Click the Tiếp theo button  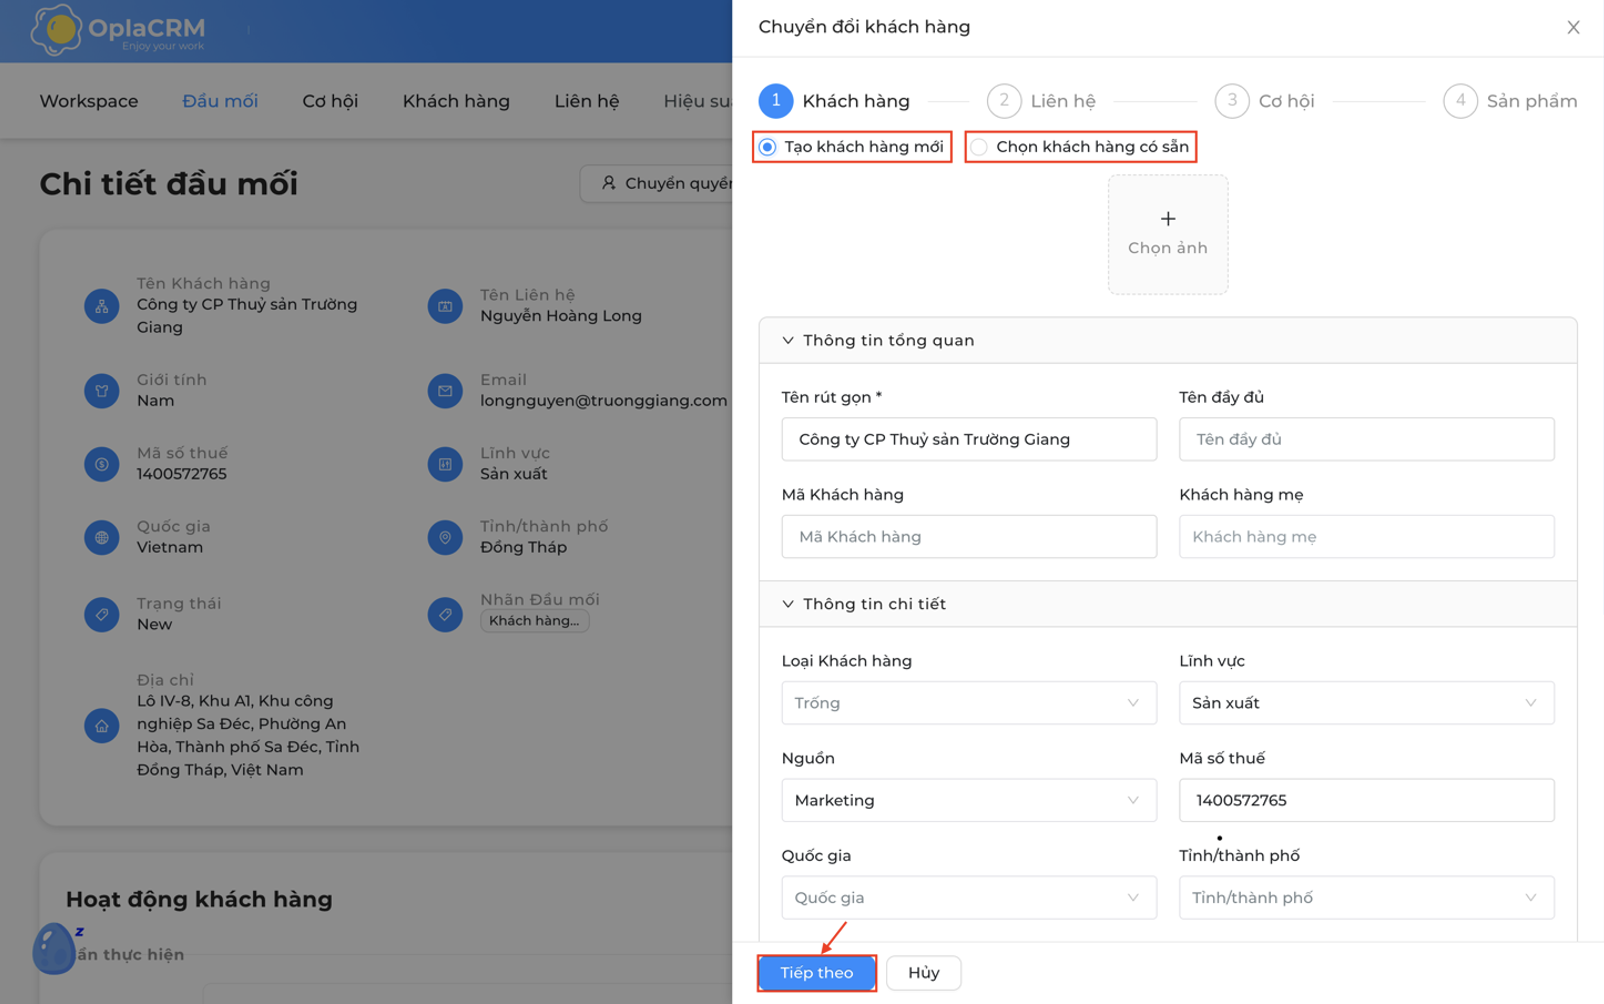tap(817, 973)
